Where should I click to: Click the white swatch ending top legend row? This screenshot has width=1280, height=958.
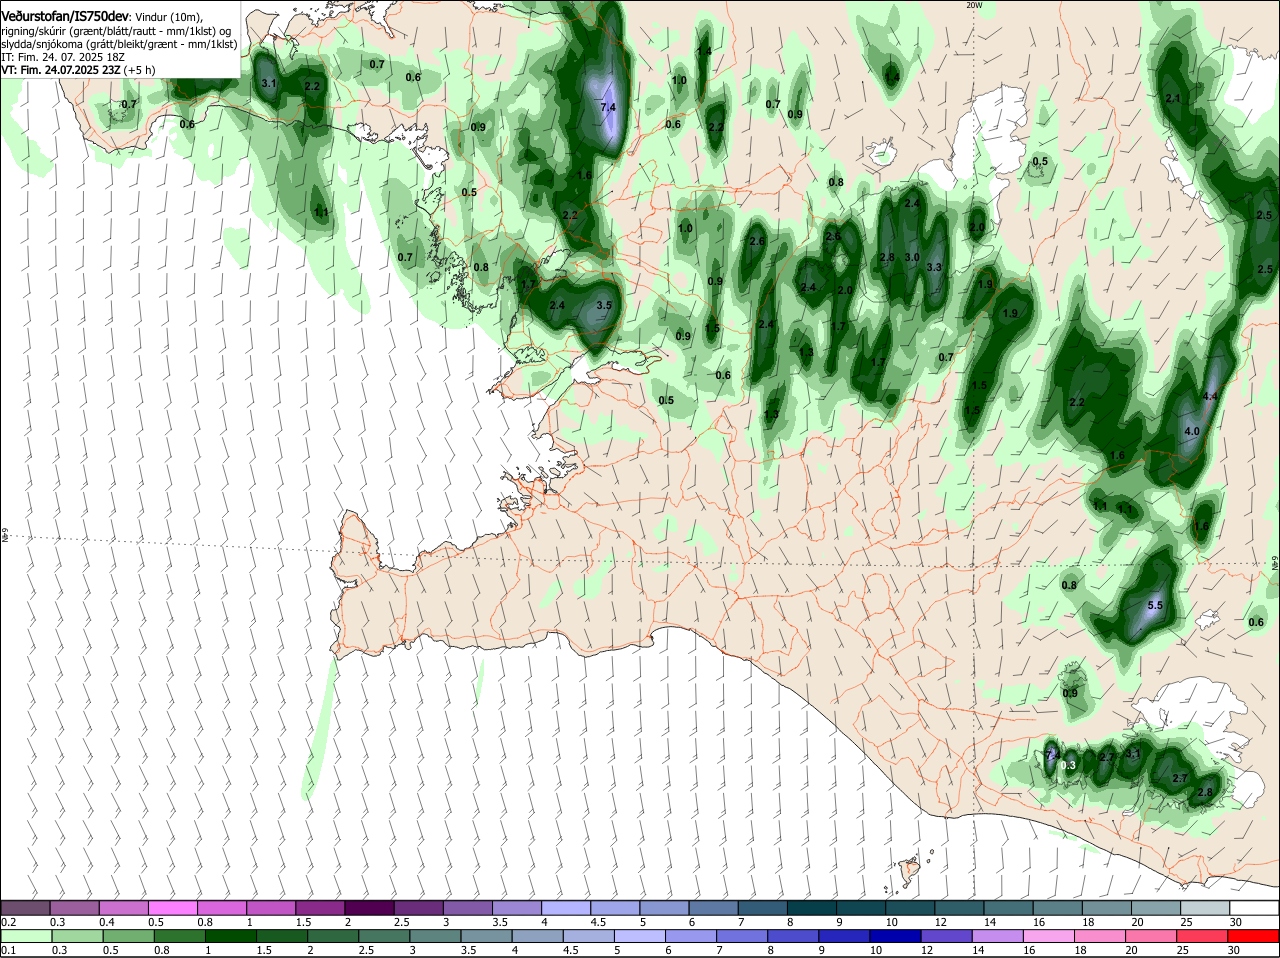1253,908
